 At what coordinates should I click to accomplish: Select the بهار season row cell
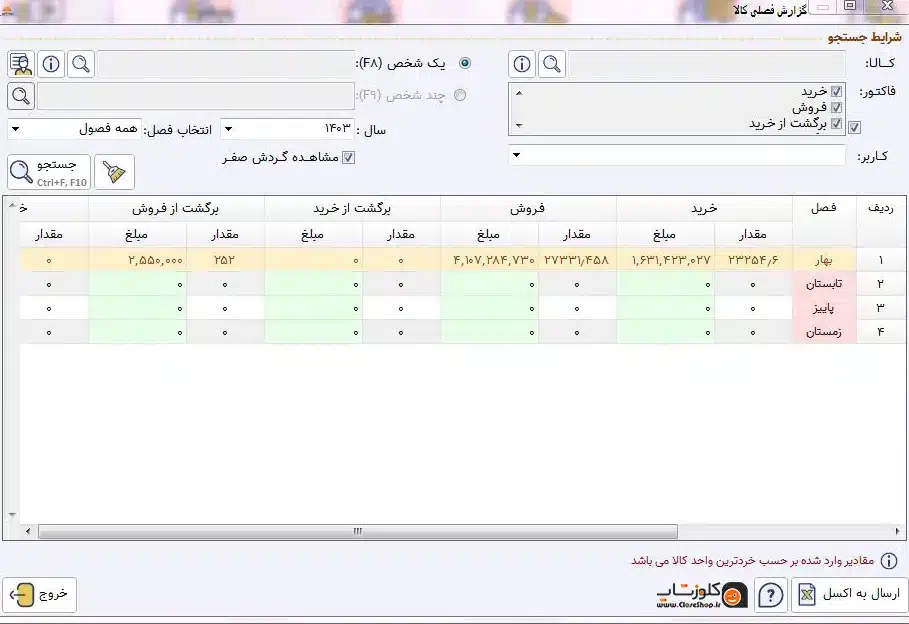(x=824, y=260)
